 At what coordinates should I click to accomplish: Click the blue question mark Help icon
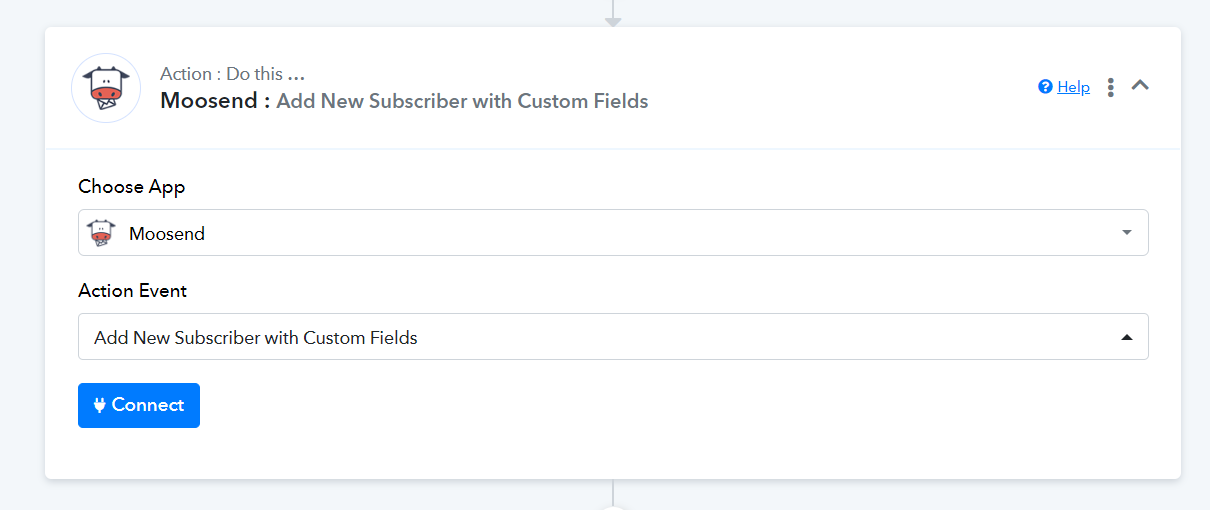pos(1045,87)
